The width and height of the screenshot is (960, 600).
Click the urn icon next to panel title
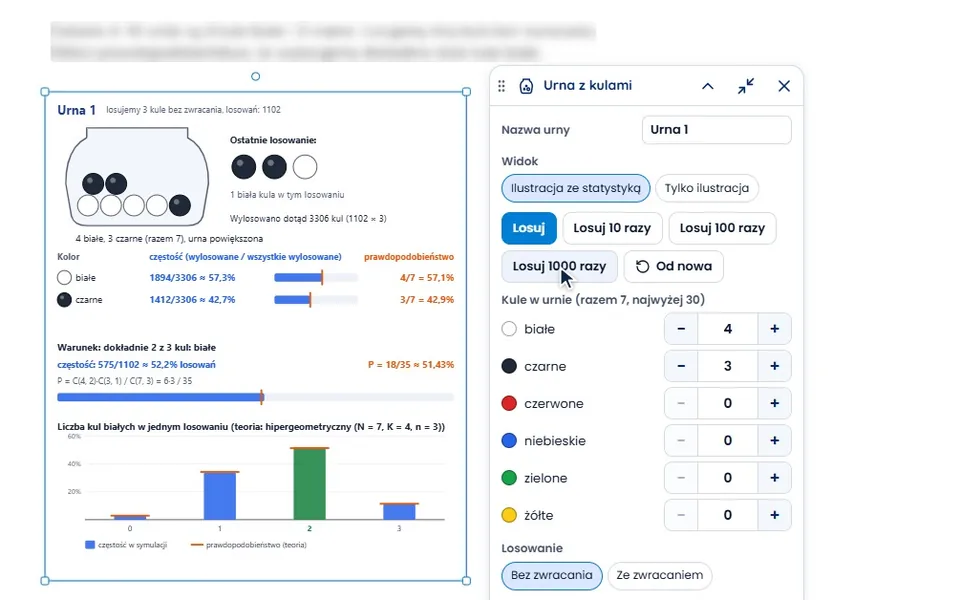tap(526, 86)
